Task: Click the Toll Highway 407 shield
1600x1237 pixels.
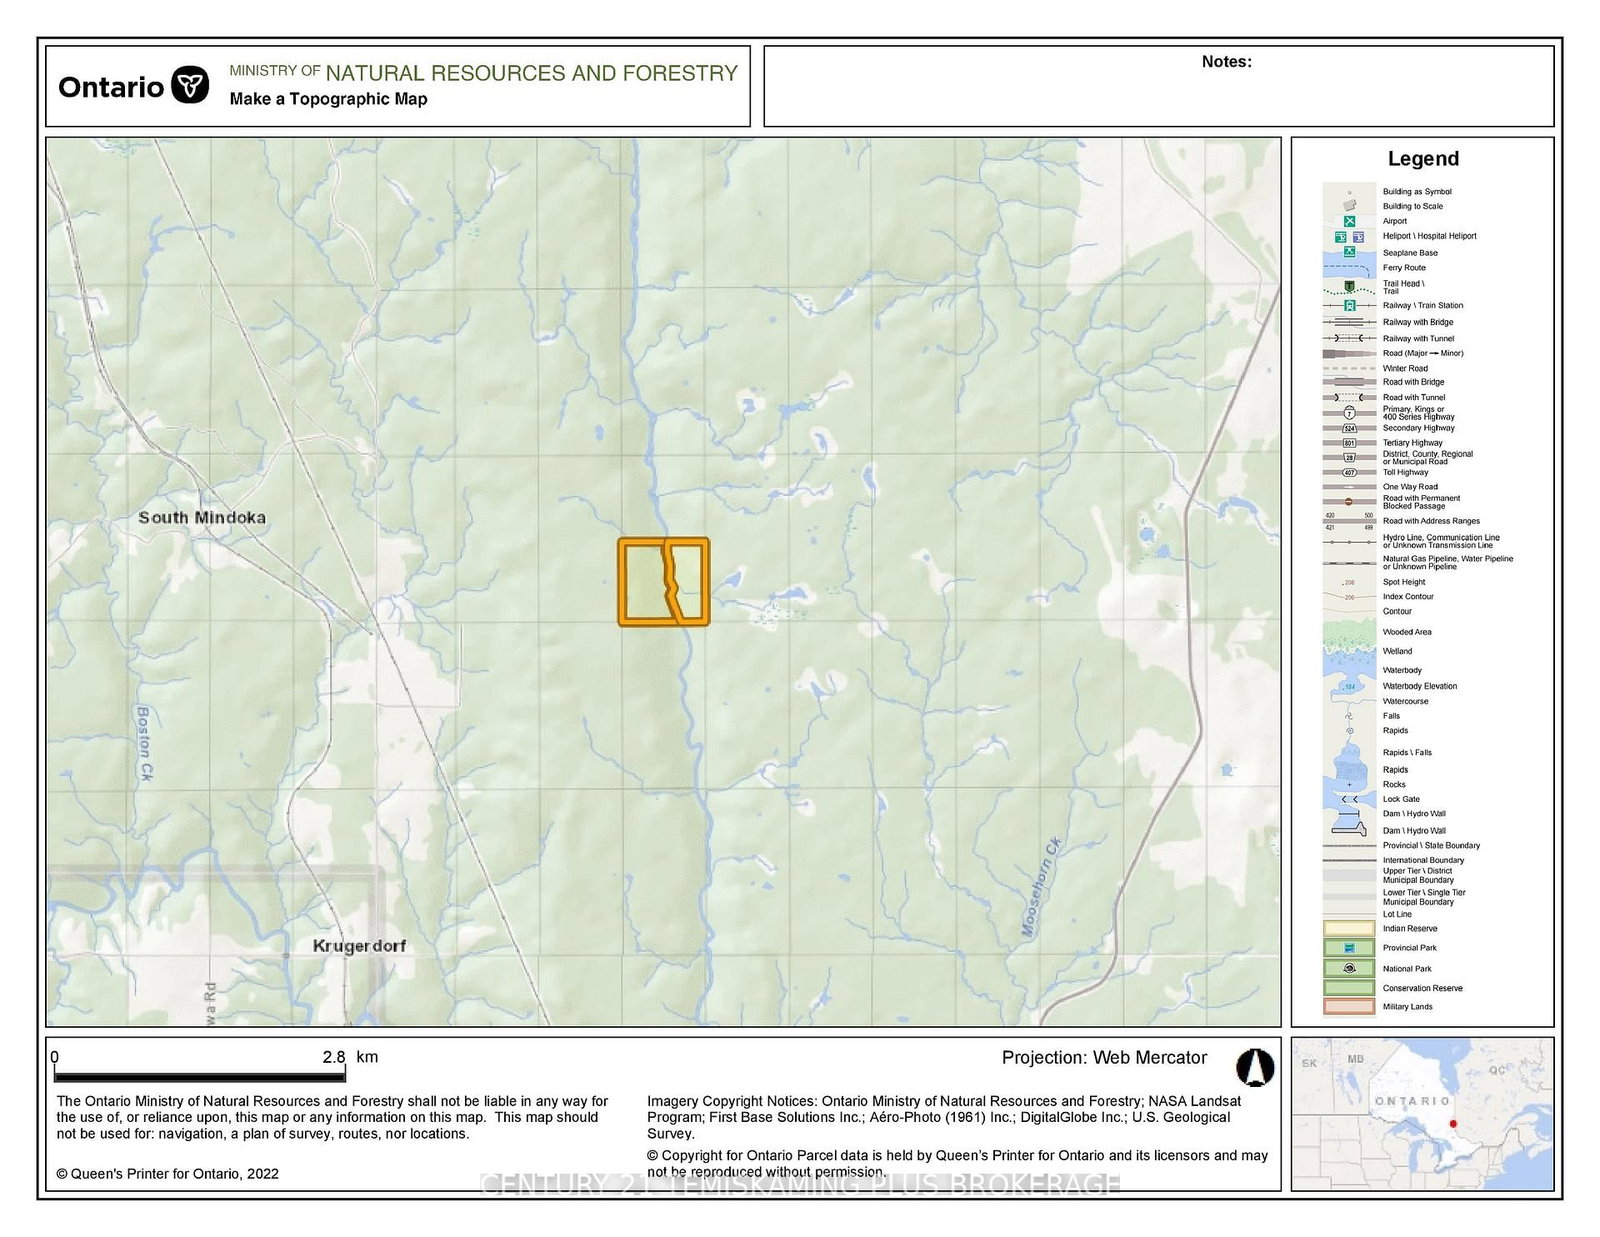Action: tap(1349, 472)
